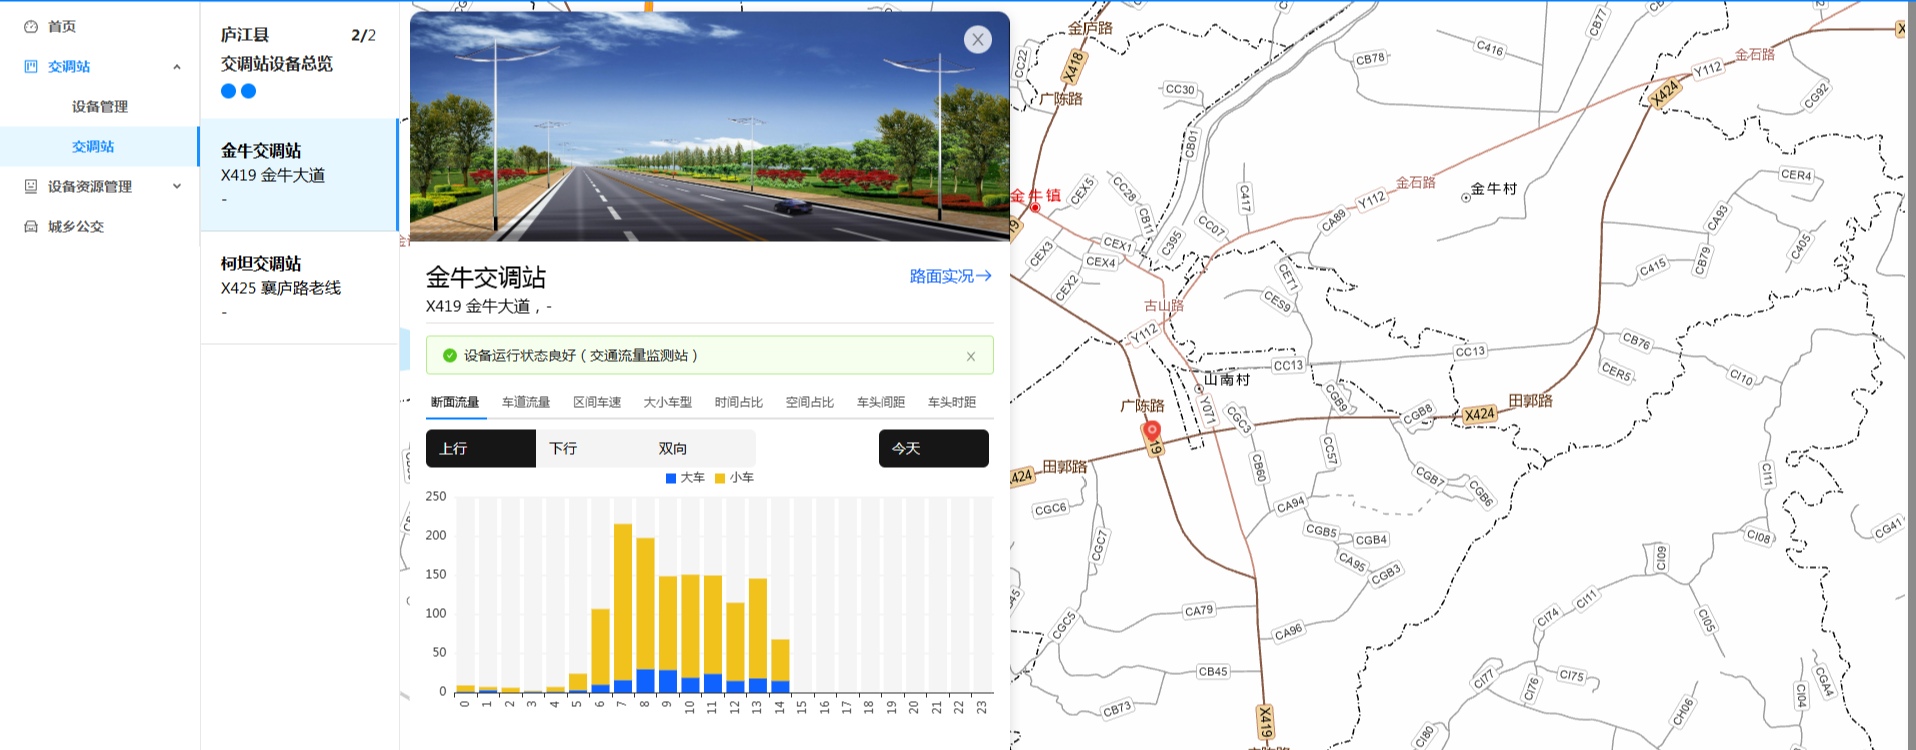Switch to the 车头时距 tab
1916x750 pixels.
coord(952,402)
